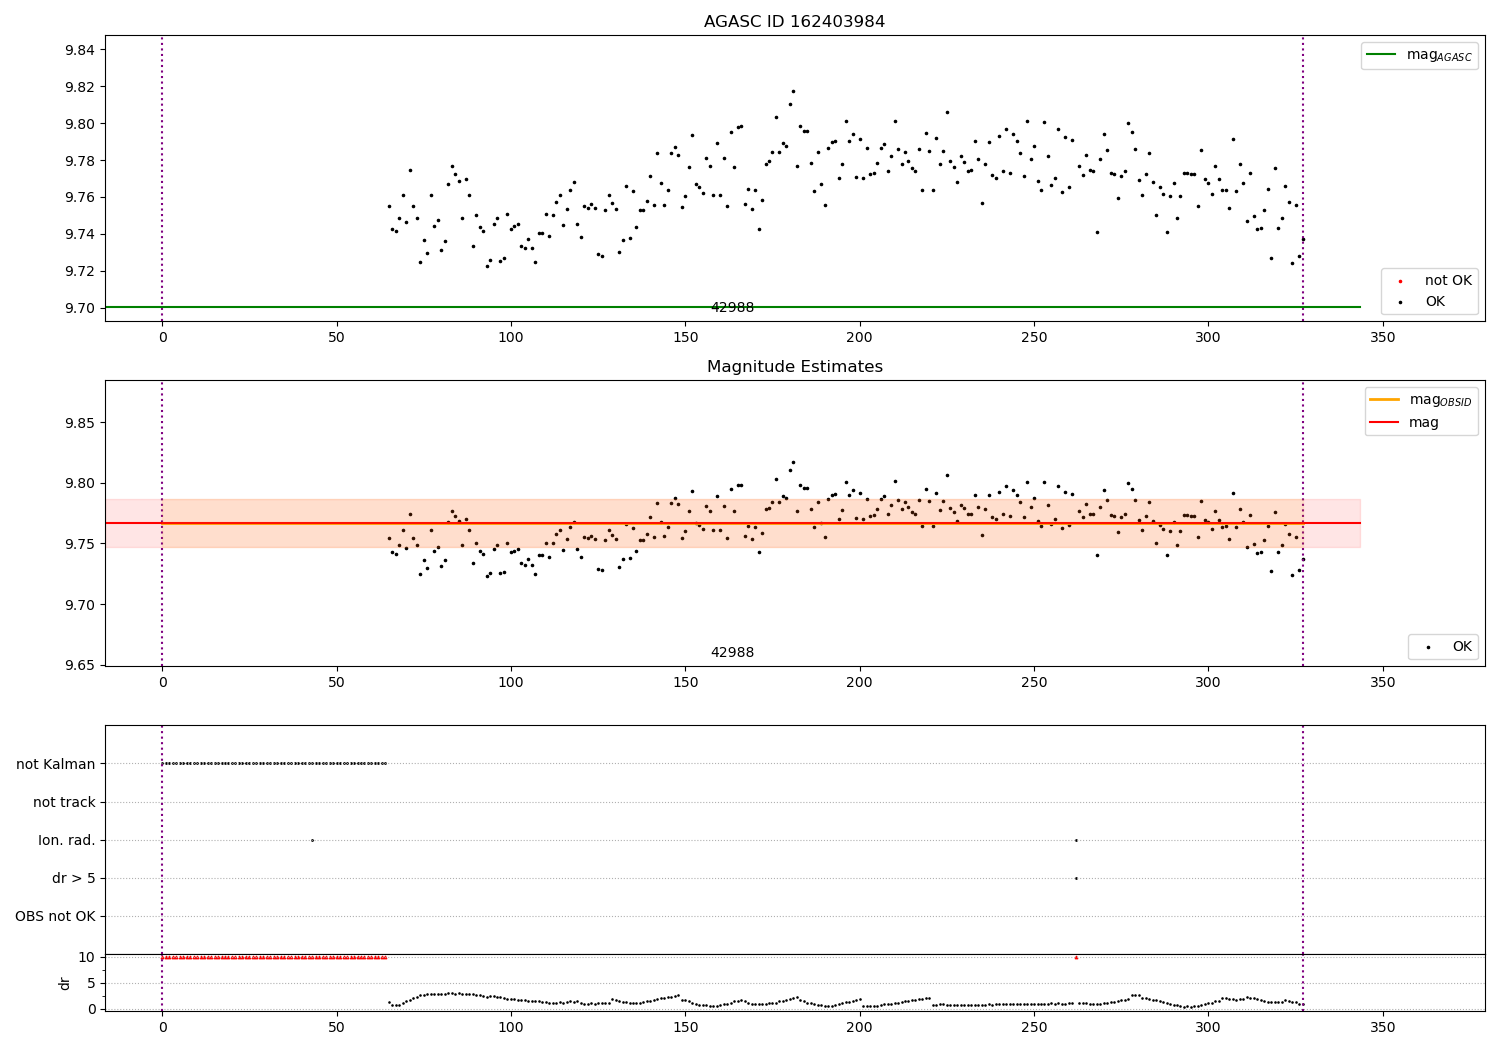
Task: Click the red dr marker near x=262
Action: [1076, 958]
